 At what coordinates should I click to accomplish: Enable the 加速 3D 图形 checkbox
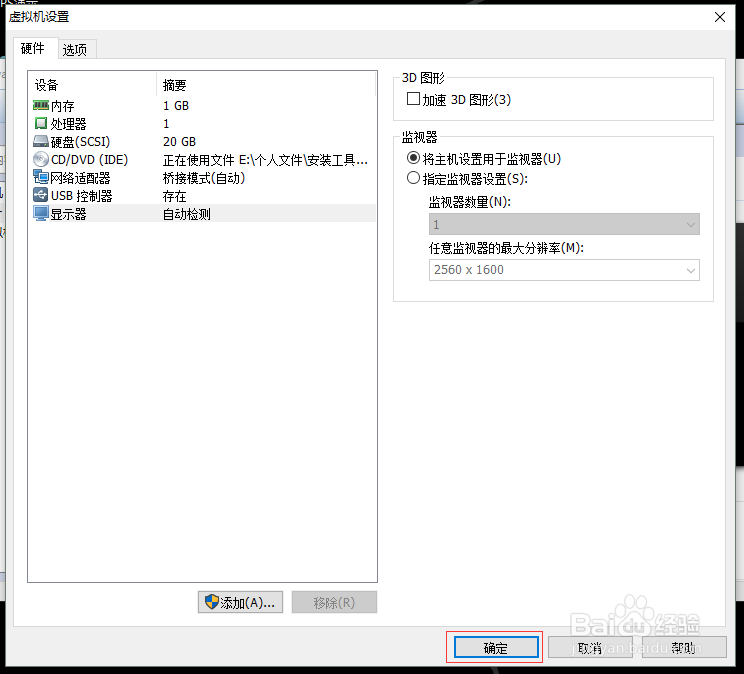point(413,99)
